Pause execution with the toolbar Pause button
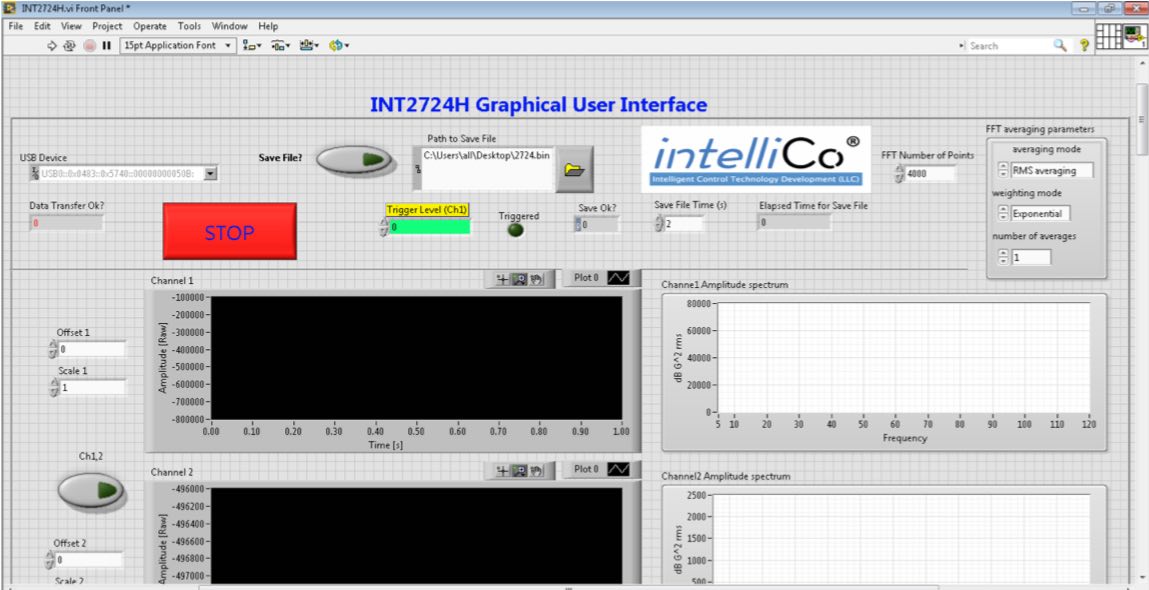 [x=106, y=46]
